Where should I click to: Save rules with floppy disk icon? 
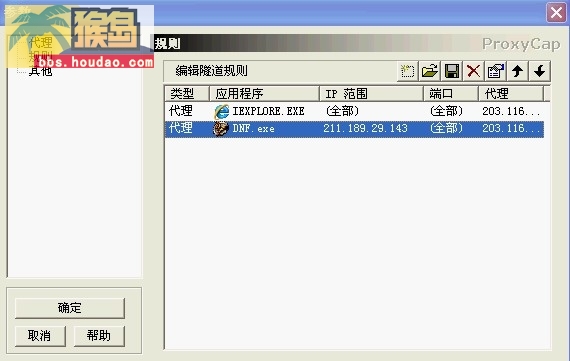pos(451,71)
